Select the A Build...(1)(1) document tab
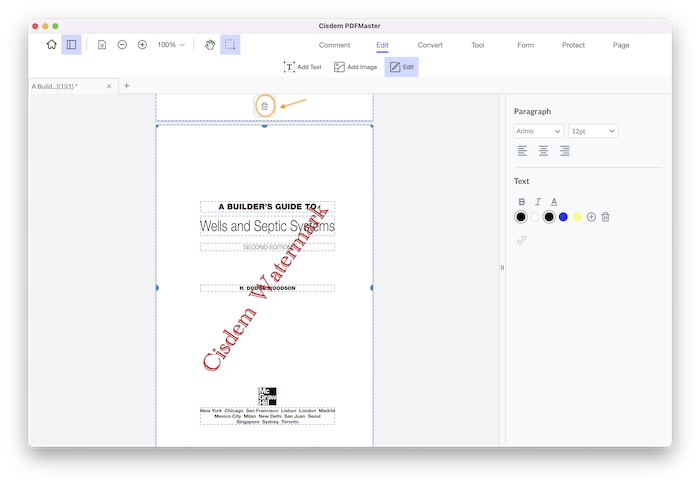Image resolution: width=700 pixels, height=484 pixels. [73, 86]
